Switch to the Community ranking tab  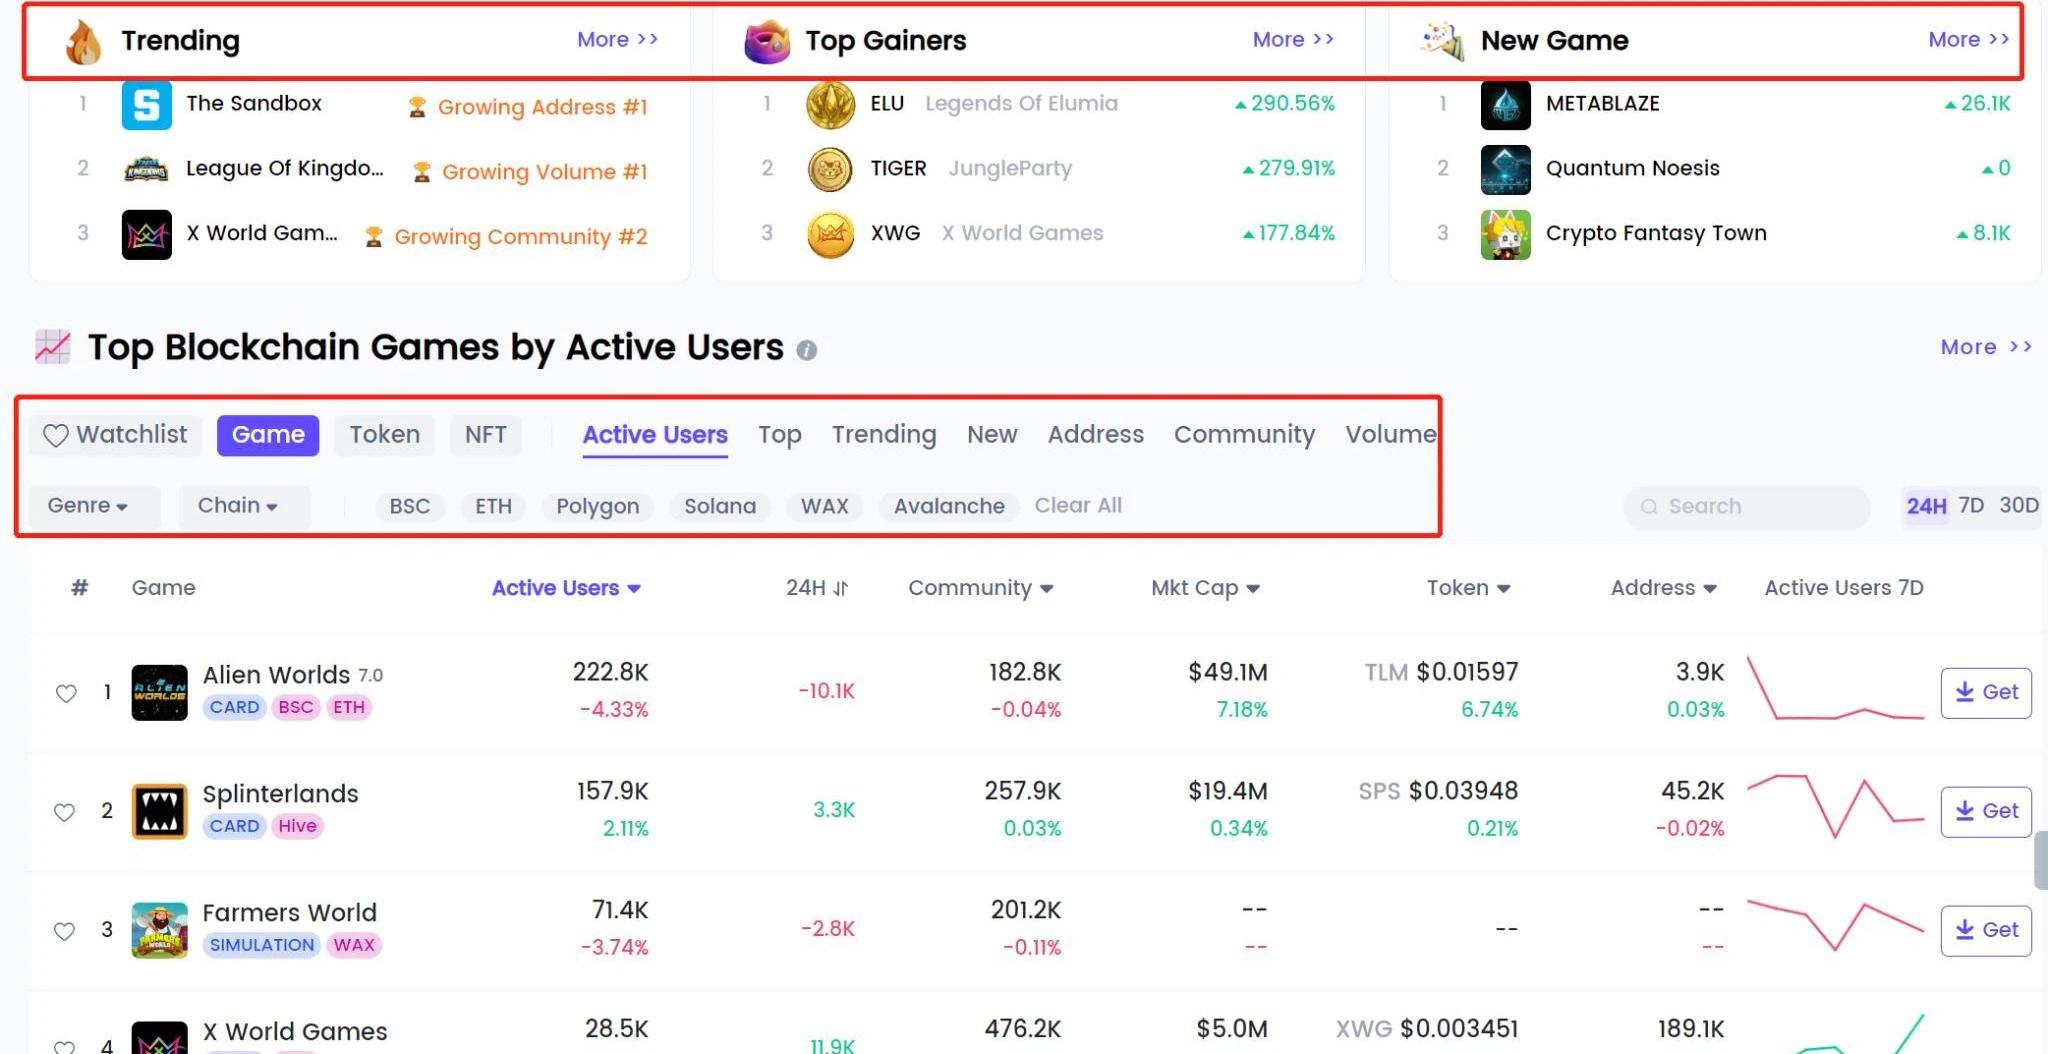[1244, 435]
